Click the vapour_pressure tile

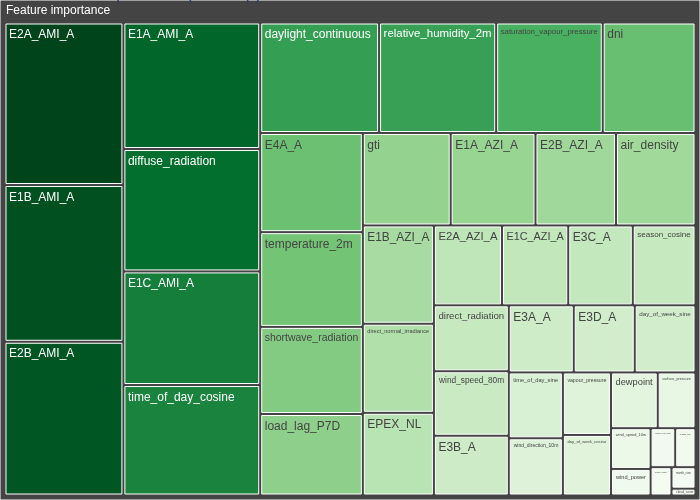tap(587, 404)
